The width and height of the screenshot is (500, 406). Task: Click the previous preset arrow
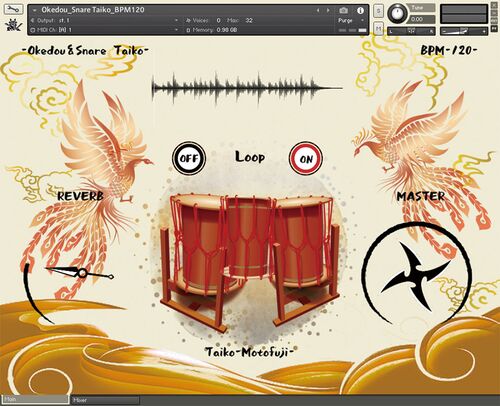[318, 10]
